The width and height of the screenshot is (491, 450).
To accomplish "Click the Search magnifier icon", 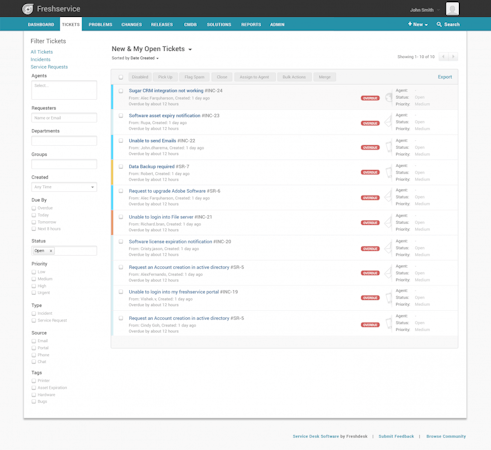I will coord(439,24).
